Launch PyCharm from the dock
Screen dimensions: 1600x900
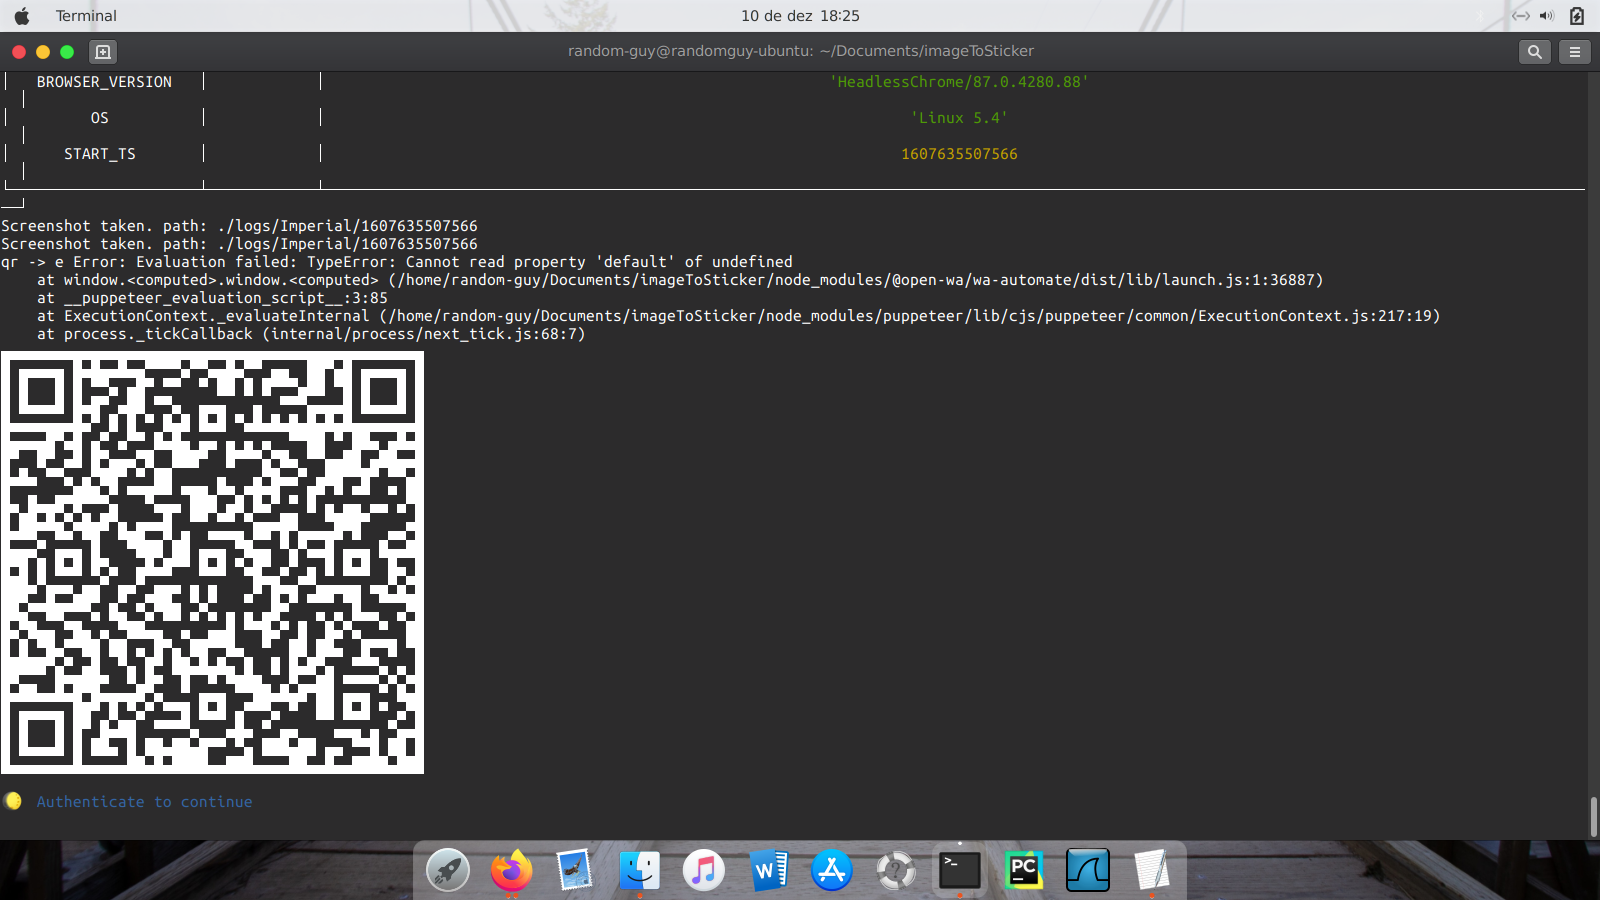[1023, 870]
